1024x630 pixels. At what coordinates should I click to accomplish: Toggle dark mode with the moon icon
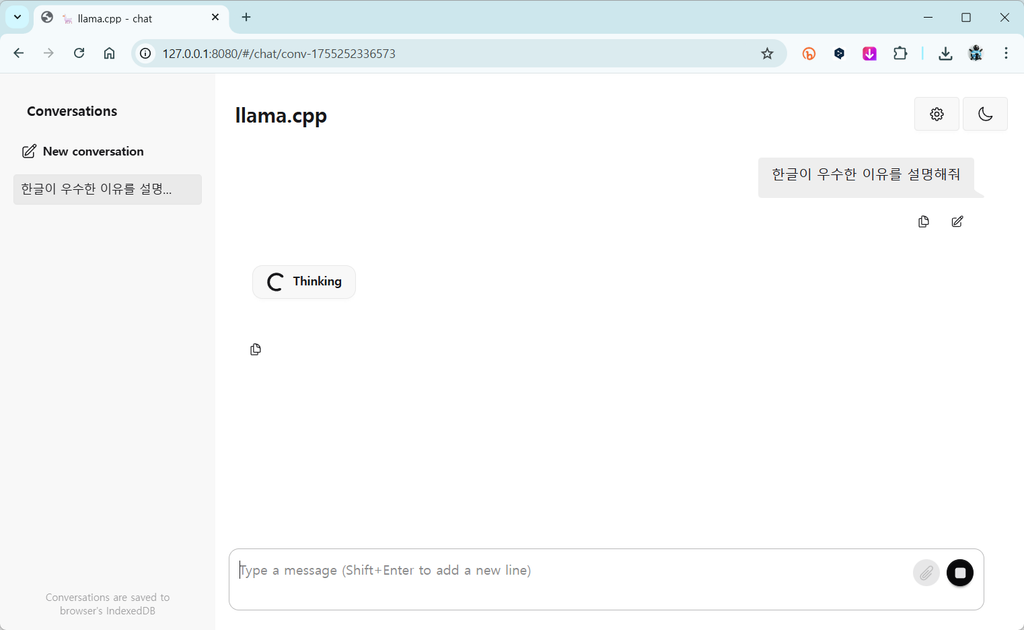click(x=985, y=114)
